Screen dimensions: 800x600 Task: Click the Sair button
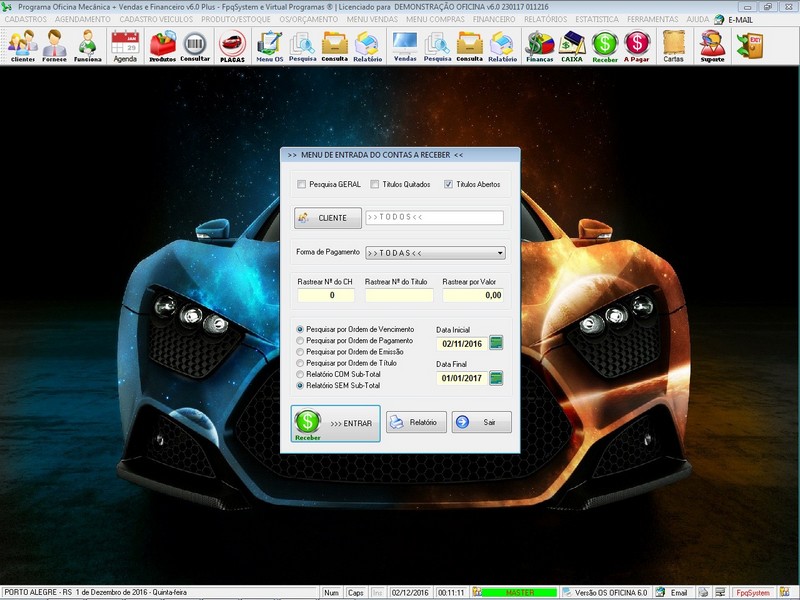tap(481, 422)
